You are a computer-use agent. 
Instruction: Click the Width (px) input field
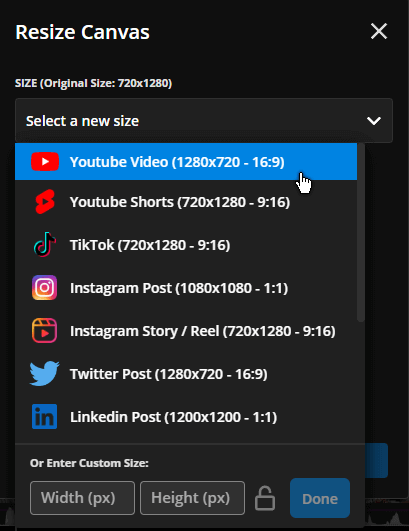(82, 498)
